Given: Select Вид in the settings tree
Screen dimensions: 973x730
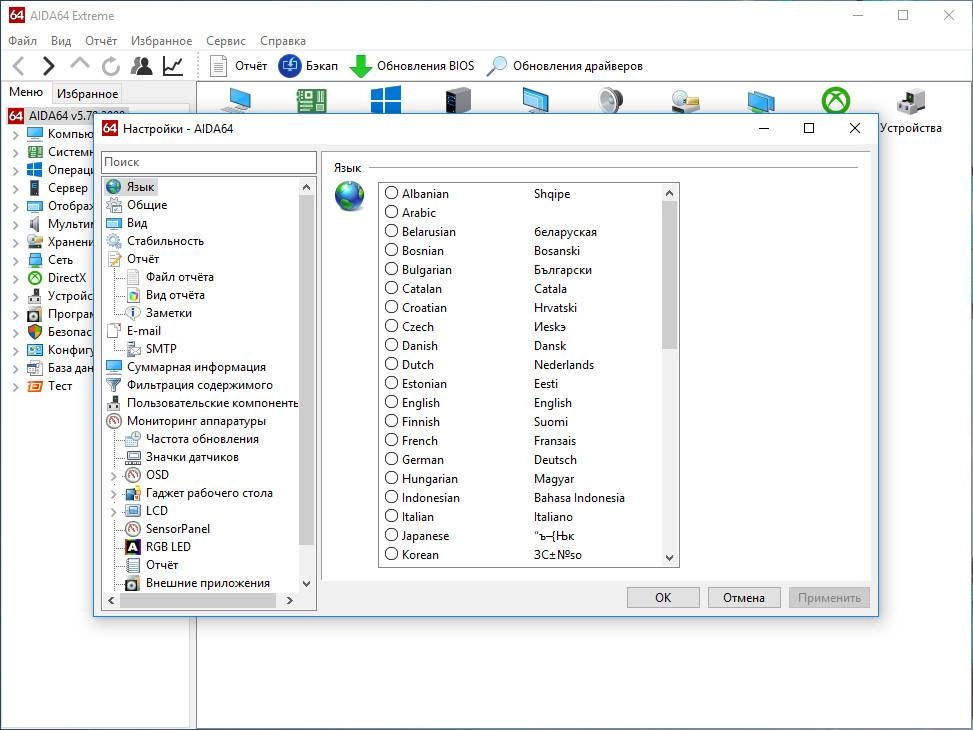Looking at the screenshot, I should point(137,223).
